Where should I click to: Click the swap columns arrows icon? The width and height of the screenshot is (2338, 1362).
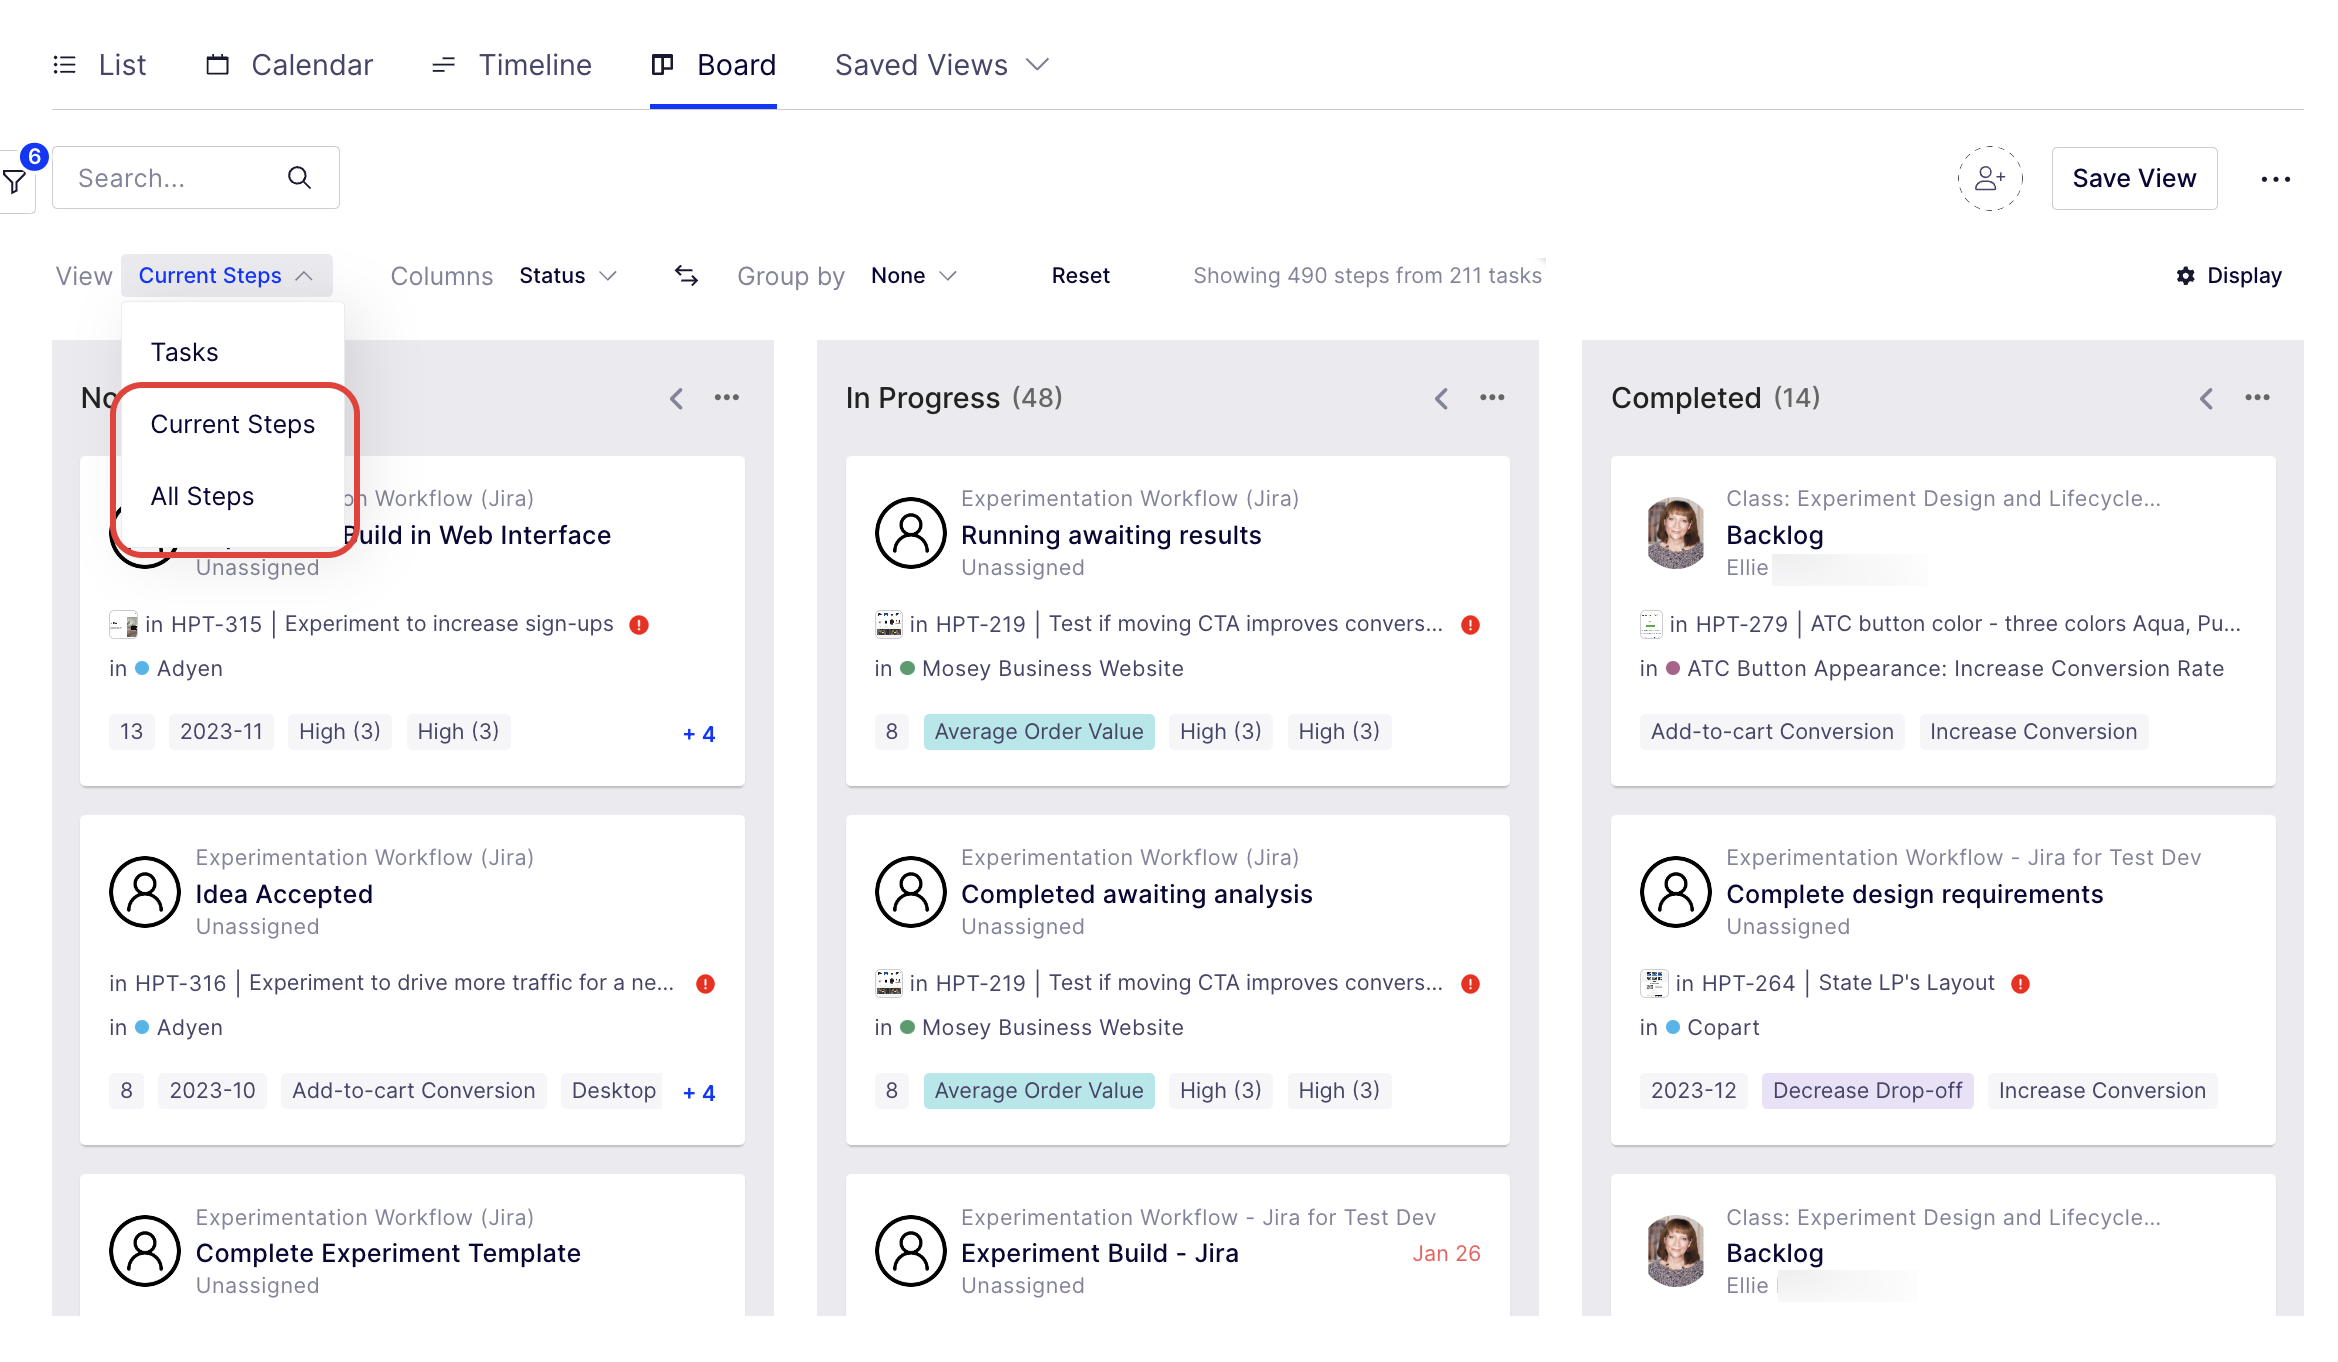pos(686,275)
